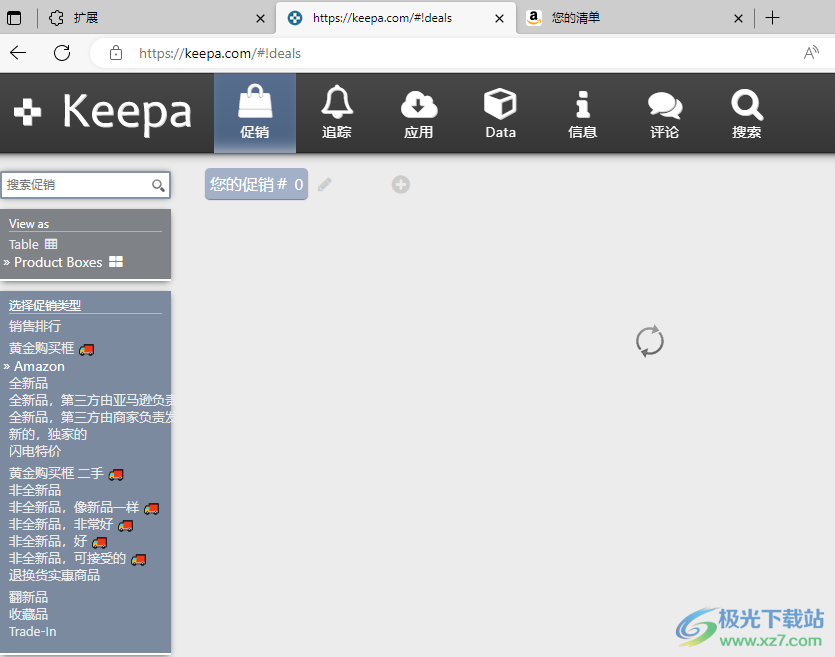
Task: Click the read aloud icon in address bar
Action: pos(811,53)
